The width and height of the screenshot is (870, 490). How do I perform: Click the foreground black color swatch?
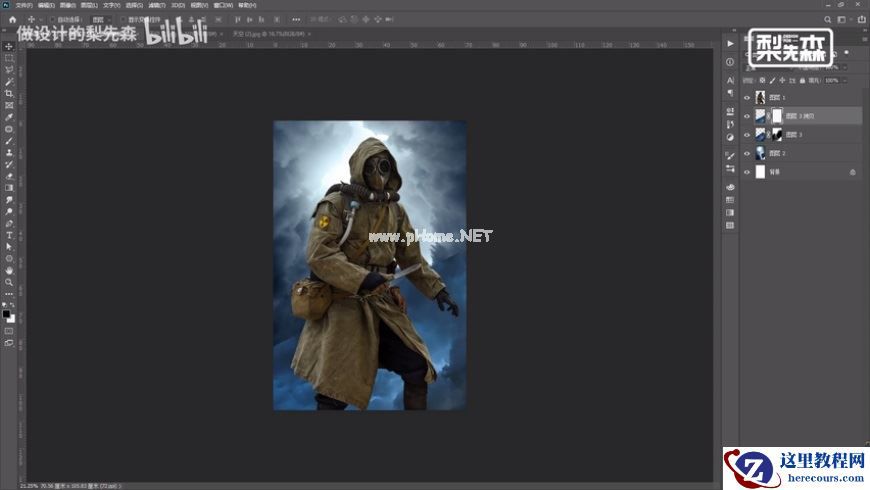6,314
